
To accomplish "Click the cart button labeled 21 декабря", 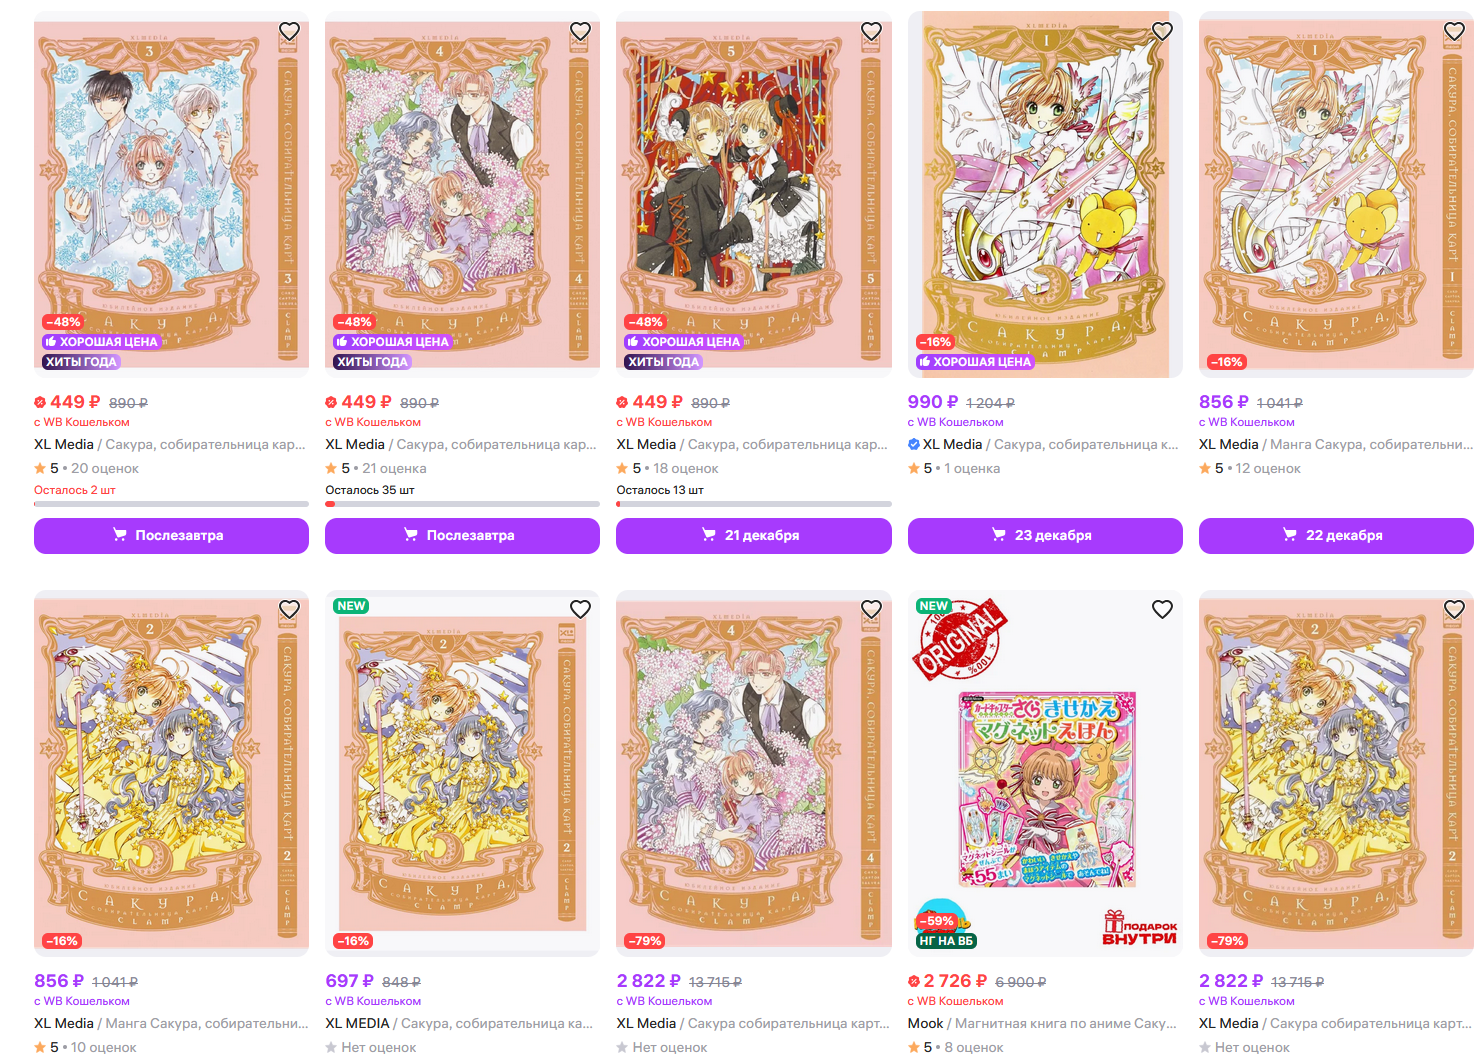I will point(753,535).
